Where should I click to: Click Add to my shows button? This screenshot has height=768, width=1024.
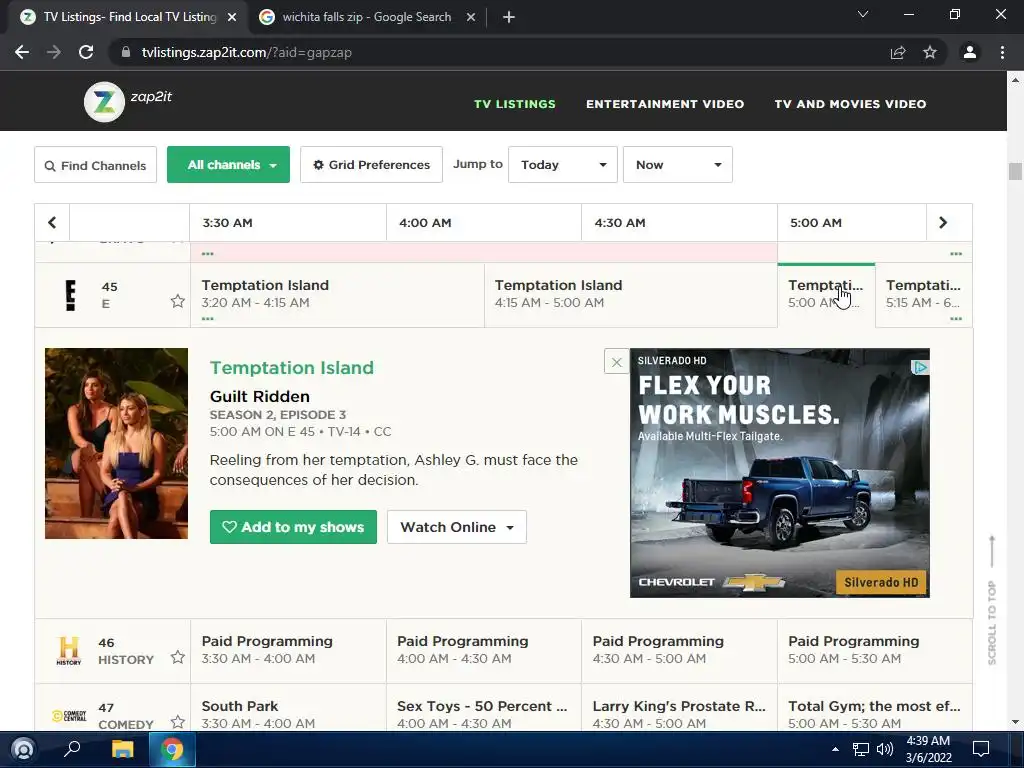(293, 527)
